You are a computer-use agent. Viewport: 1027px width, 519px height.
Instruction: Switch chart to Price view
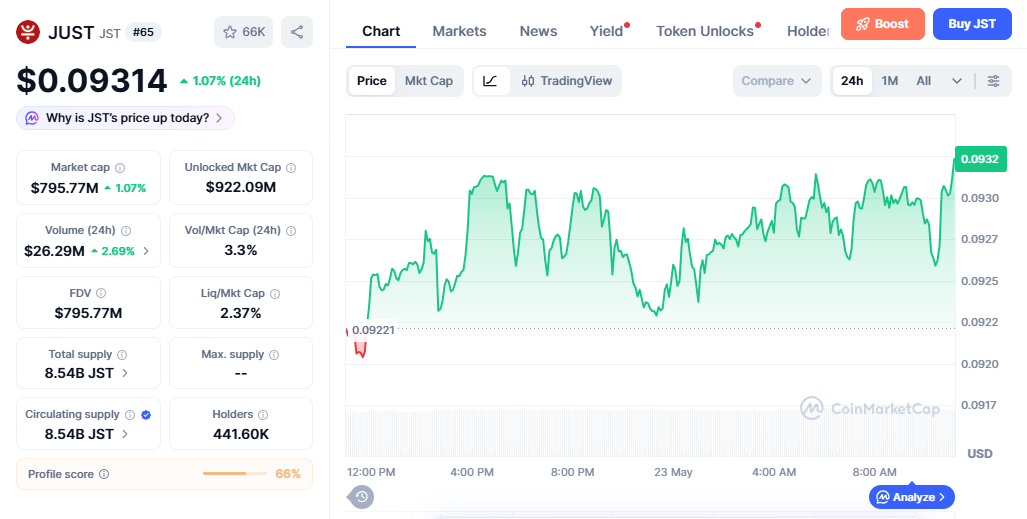tap(371, 81)
